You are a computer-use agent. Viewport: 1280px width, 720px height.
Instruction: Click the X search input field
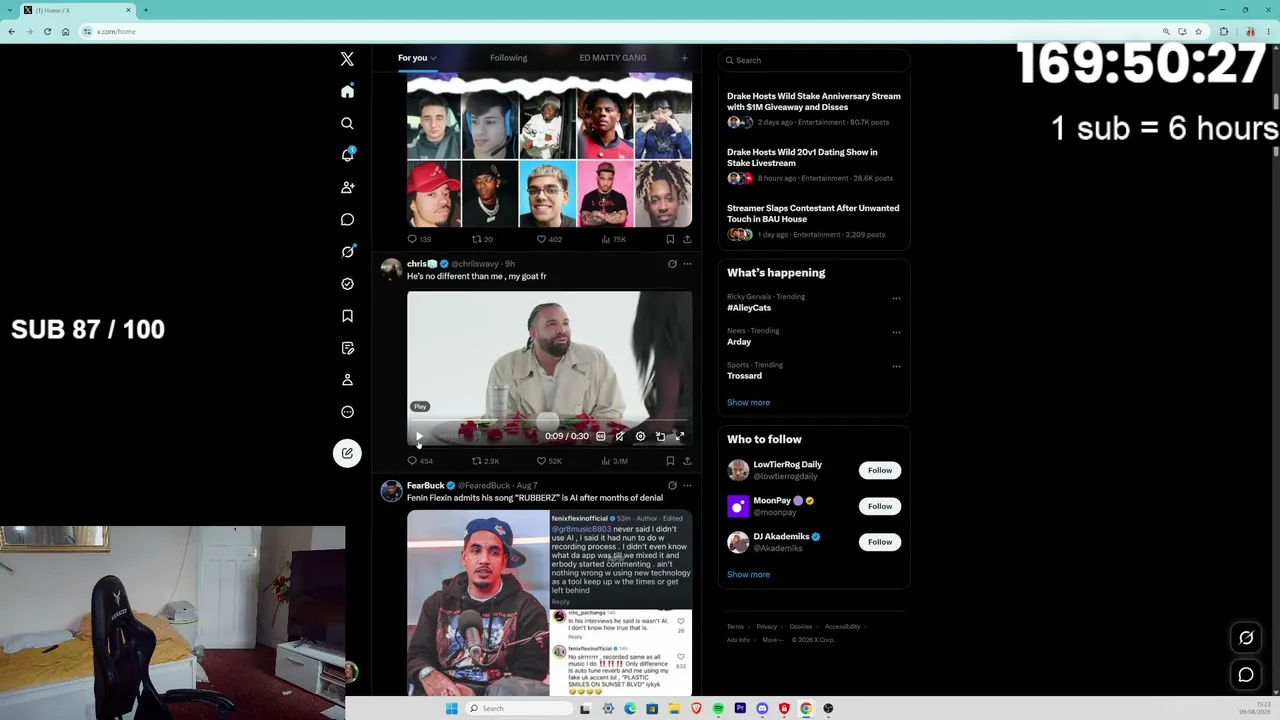814,60
